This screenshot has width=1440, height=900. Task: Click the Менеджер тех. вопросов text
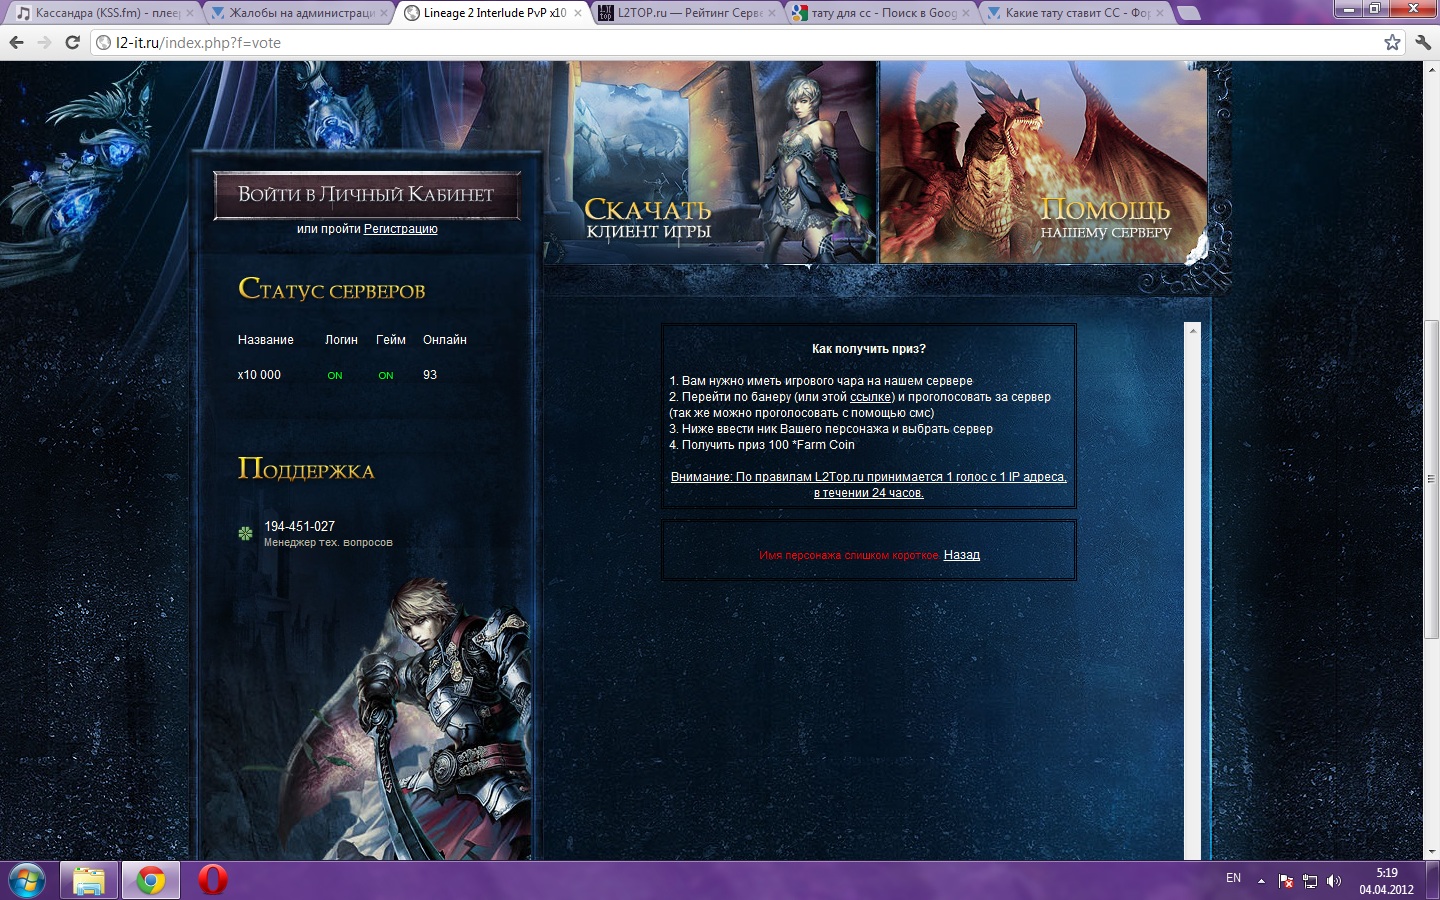click(x=328, y=543)
